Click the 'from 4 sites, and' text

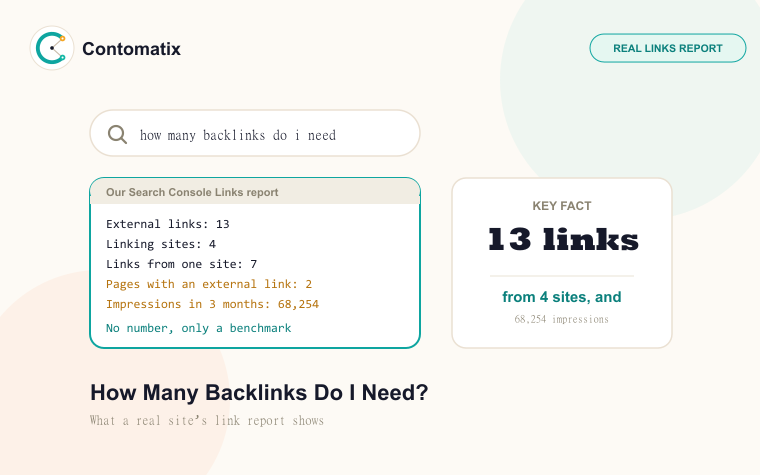562,297
